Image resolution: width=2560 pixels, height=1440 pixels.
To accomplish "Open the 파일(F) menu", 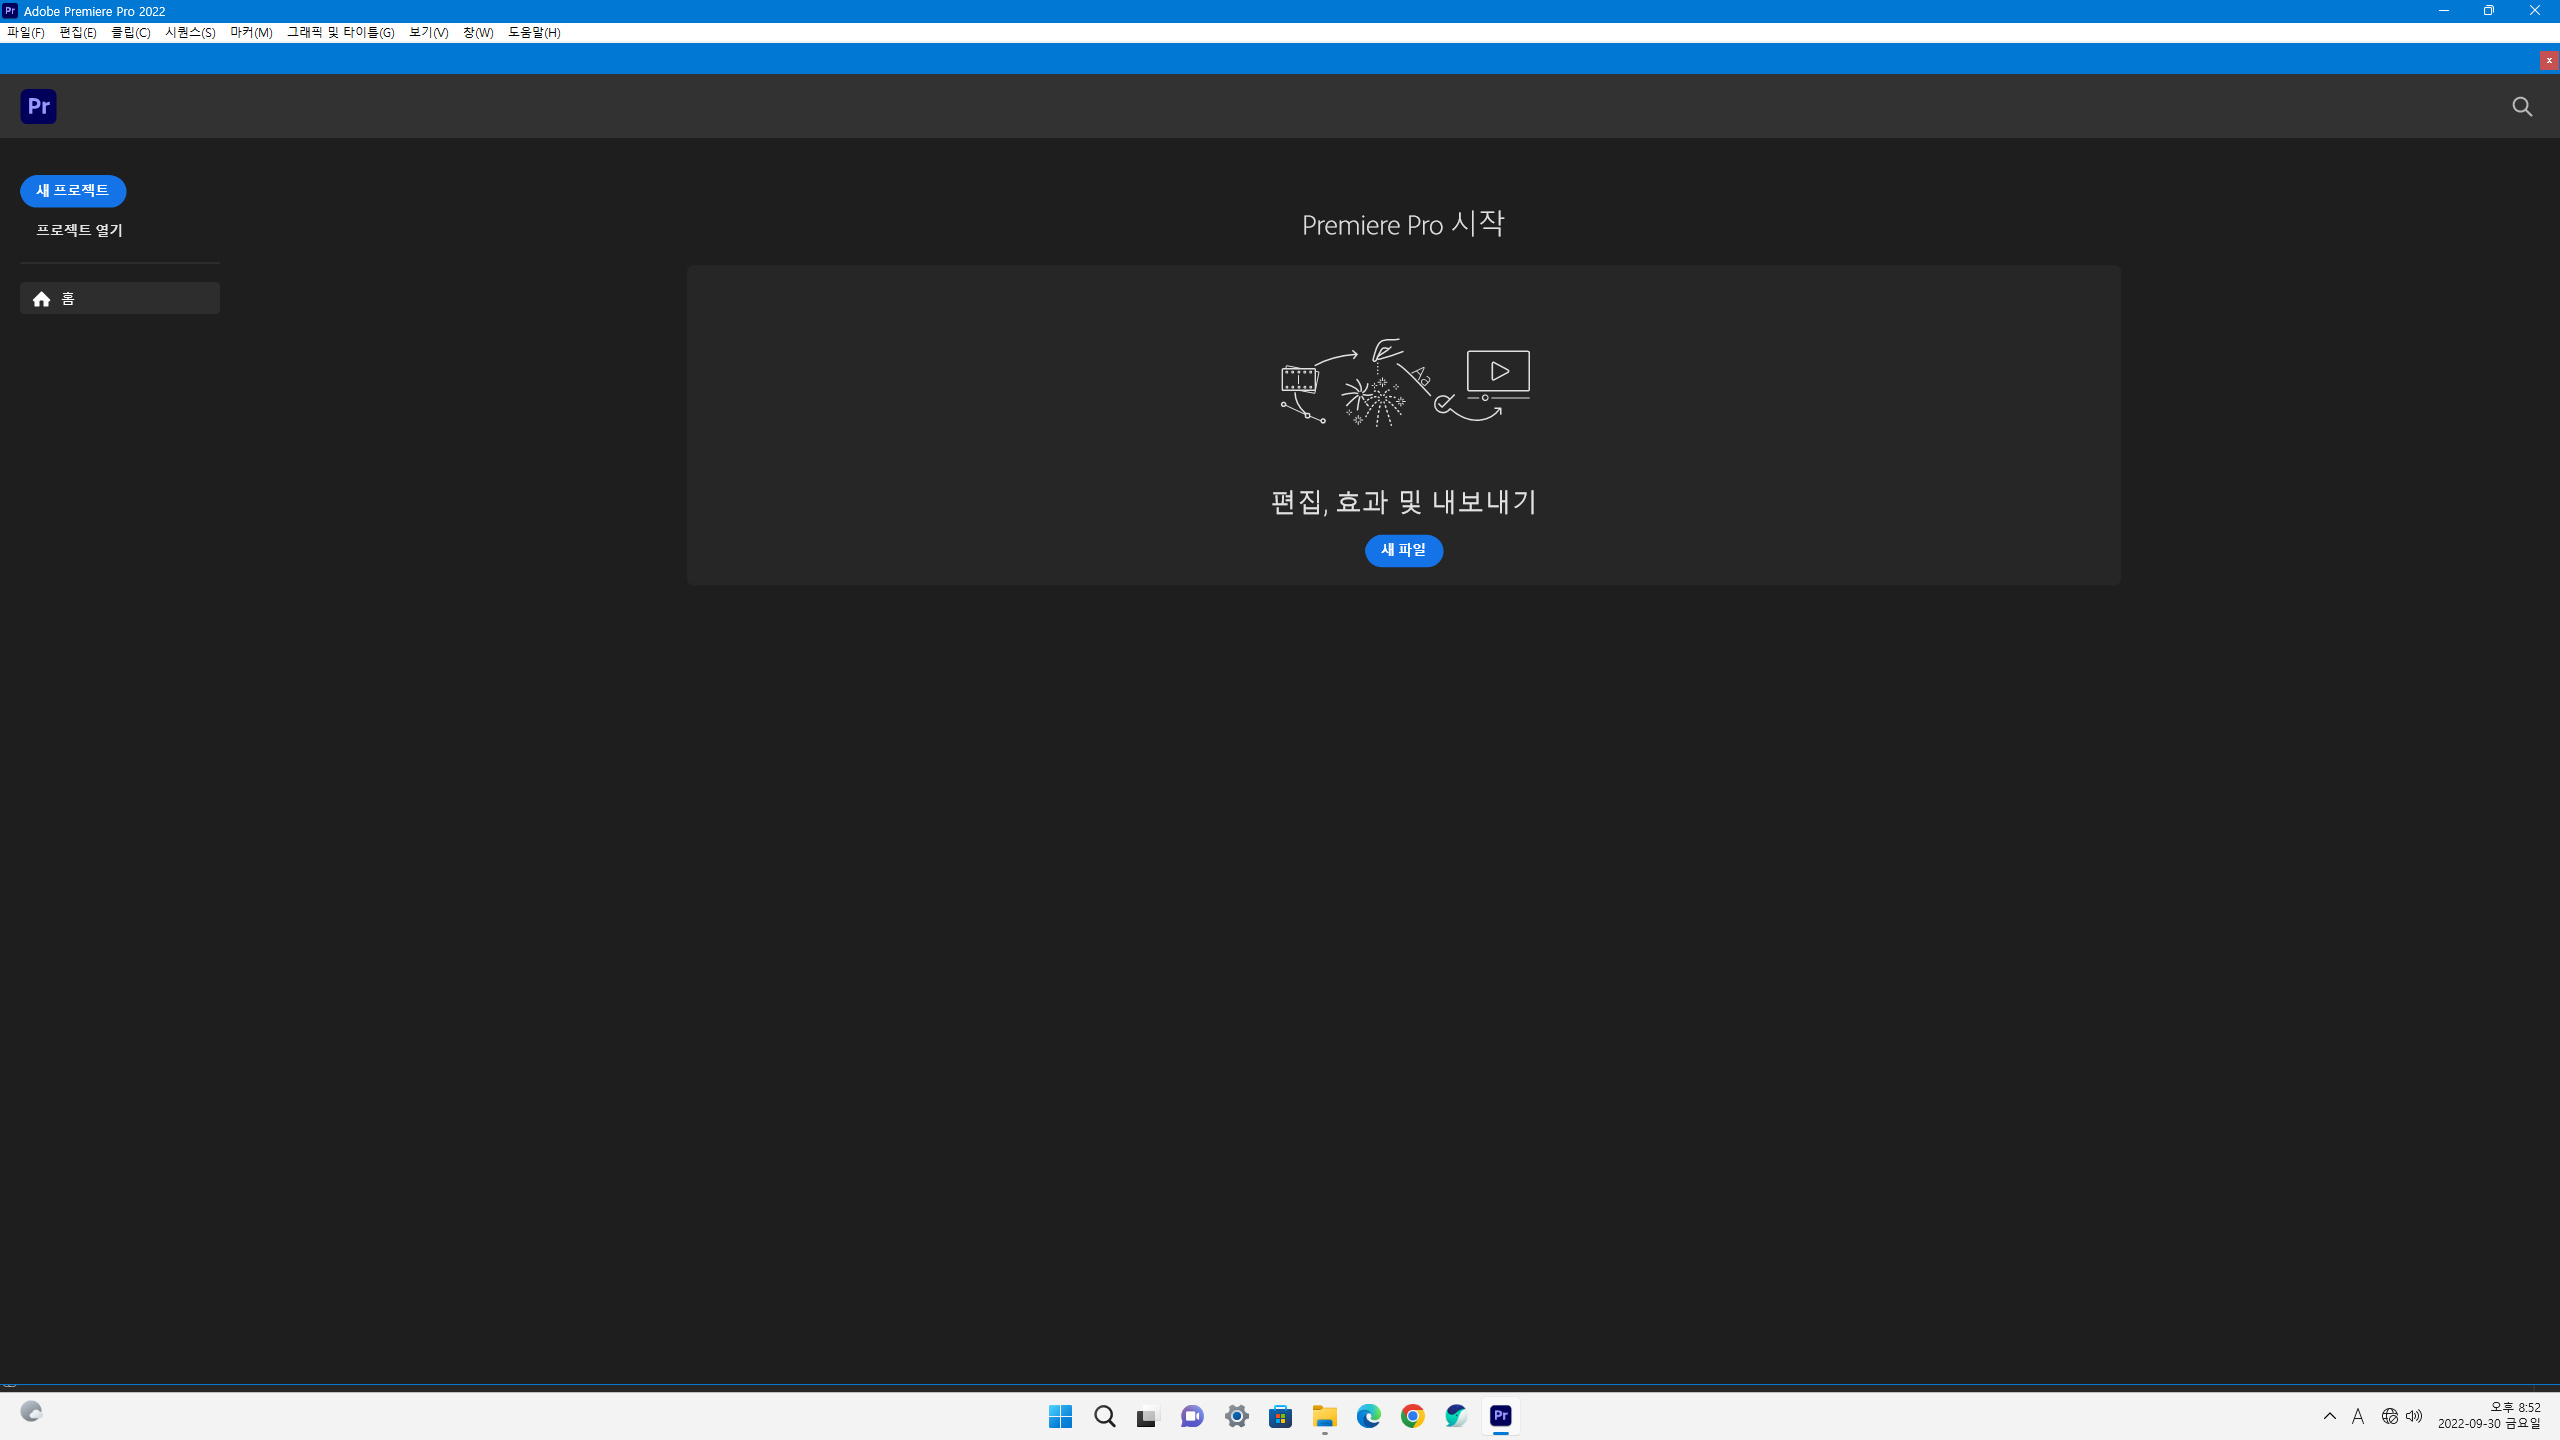I will coord(26,32).
